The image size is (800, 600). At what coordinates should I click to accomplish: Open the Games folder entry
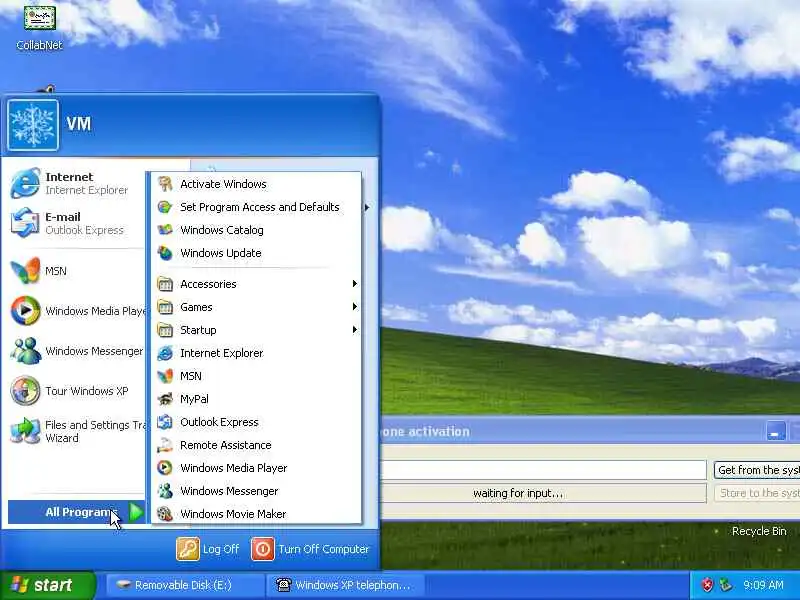[x=256, y=307]
